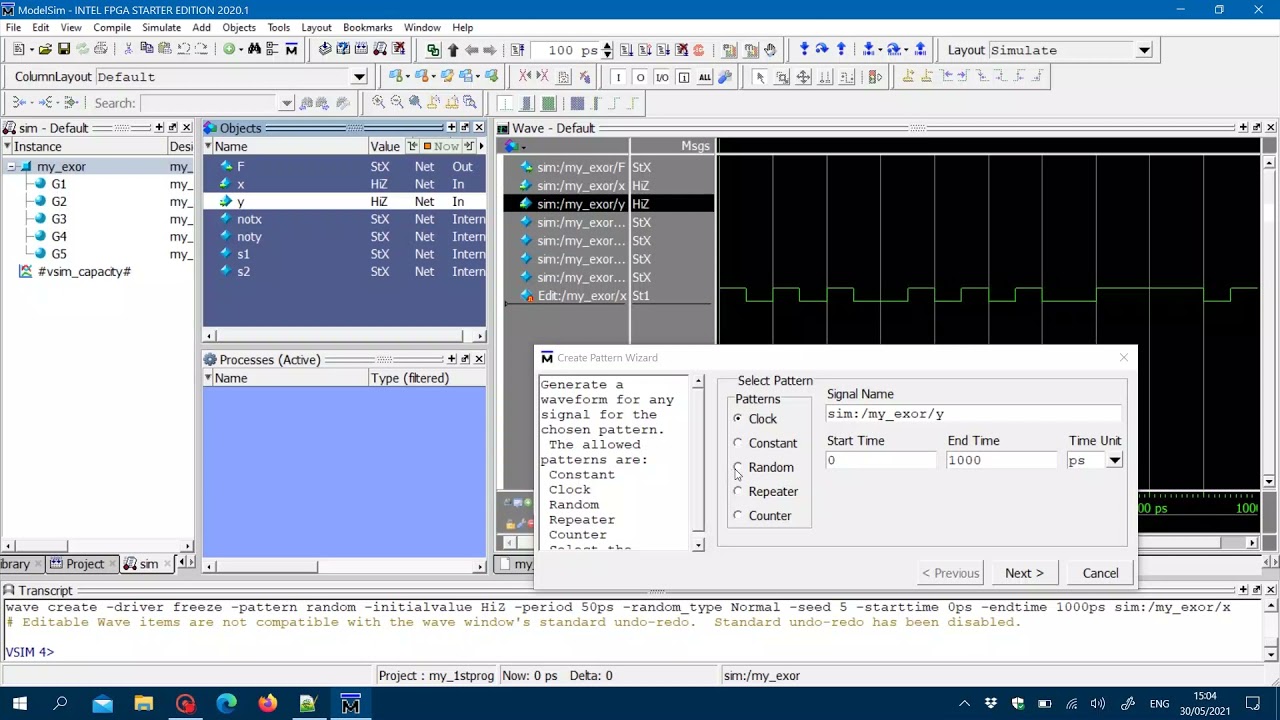Viewport: 1280px width, 720px height.
Task: Click the End Time input field
Action: coord(1002,460)
